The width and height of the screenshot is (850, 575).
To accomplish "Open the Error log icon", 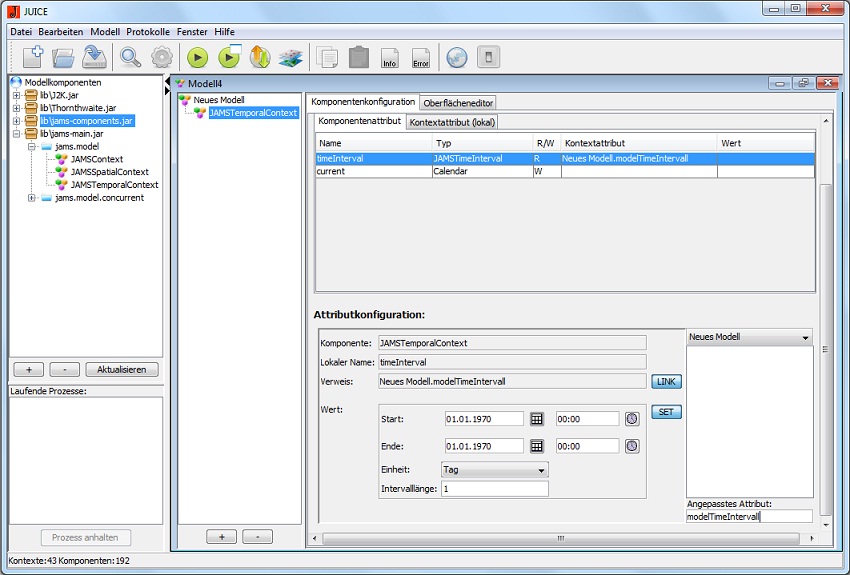I will click(421, 58).
